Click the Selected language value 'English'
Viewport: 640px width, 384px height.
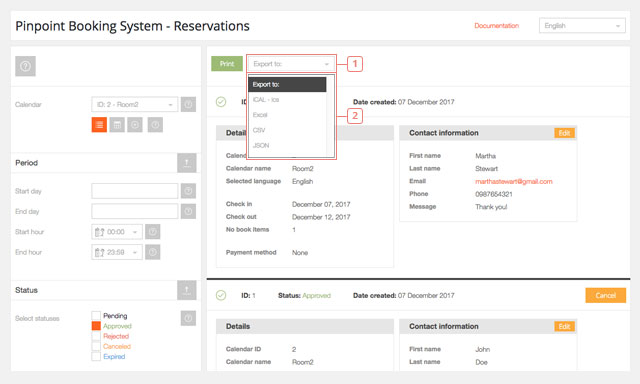tap(302, 182)
